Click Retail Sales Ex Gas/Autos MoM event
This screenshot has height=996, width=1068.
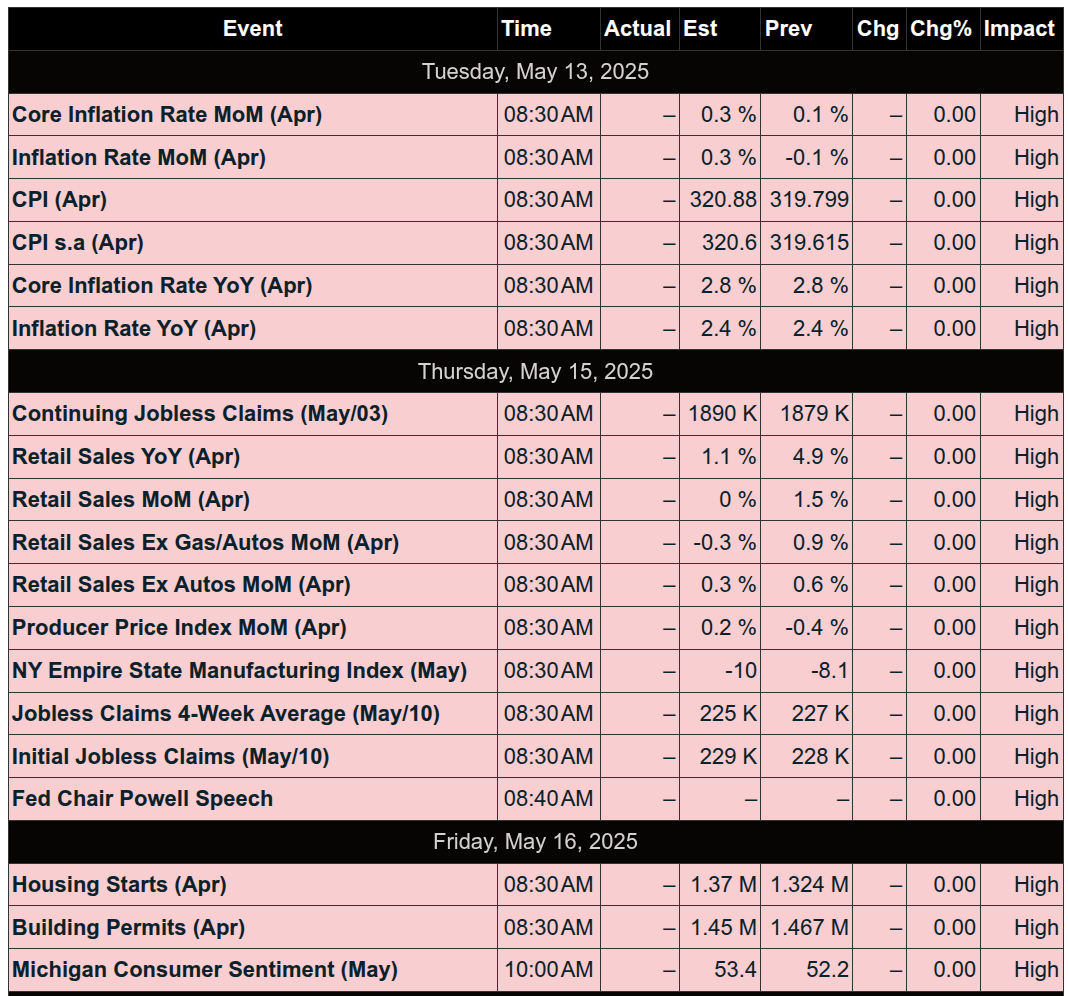(206, 542)
